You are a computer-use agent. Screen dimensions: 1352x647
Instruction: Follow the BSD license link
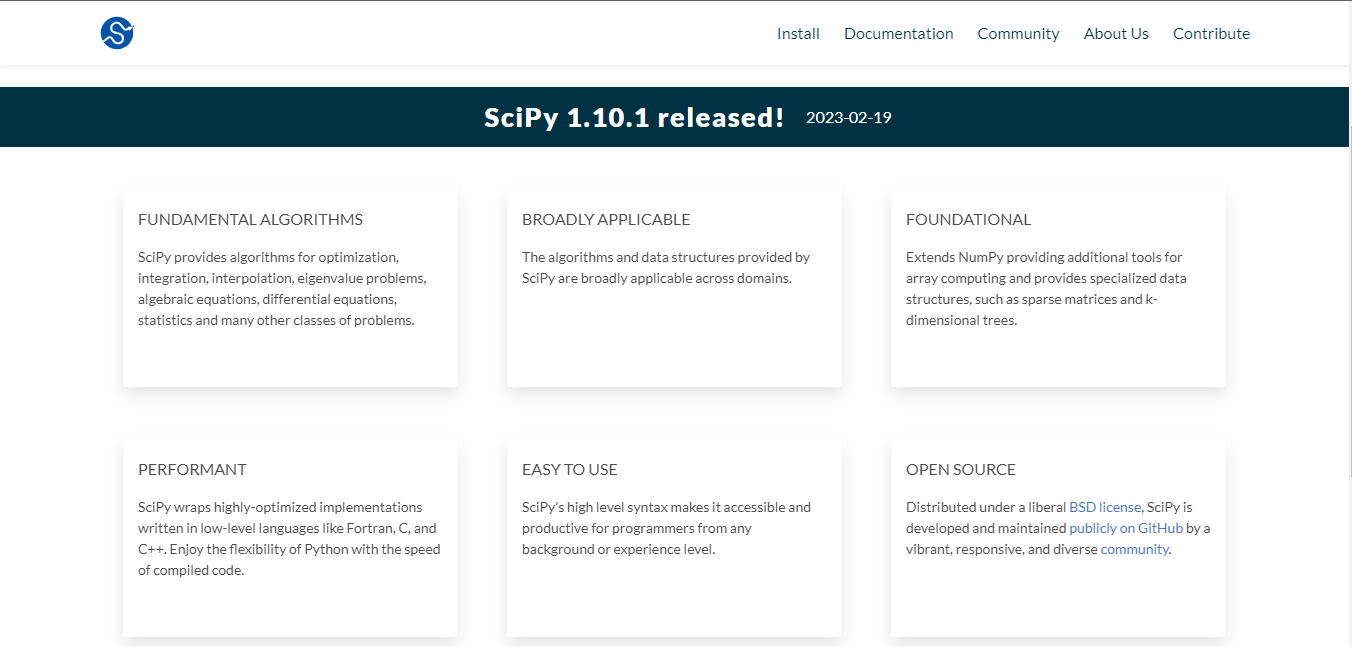tap(1104, 507)
